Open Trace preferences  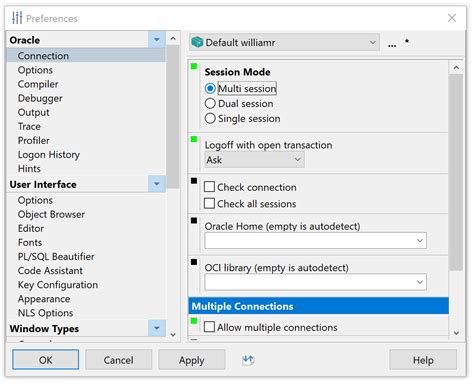(29, 126)
